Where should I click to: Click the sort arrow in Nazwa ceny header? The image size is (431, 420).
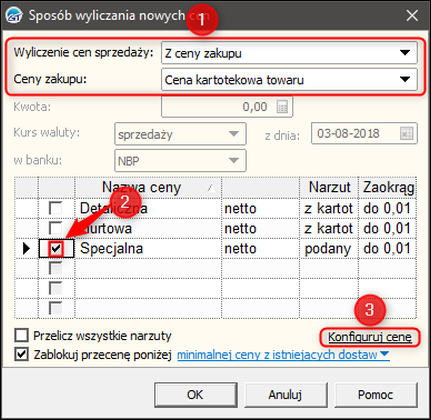click(x=211, y=188)
